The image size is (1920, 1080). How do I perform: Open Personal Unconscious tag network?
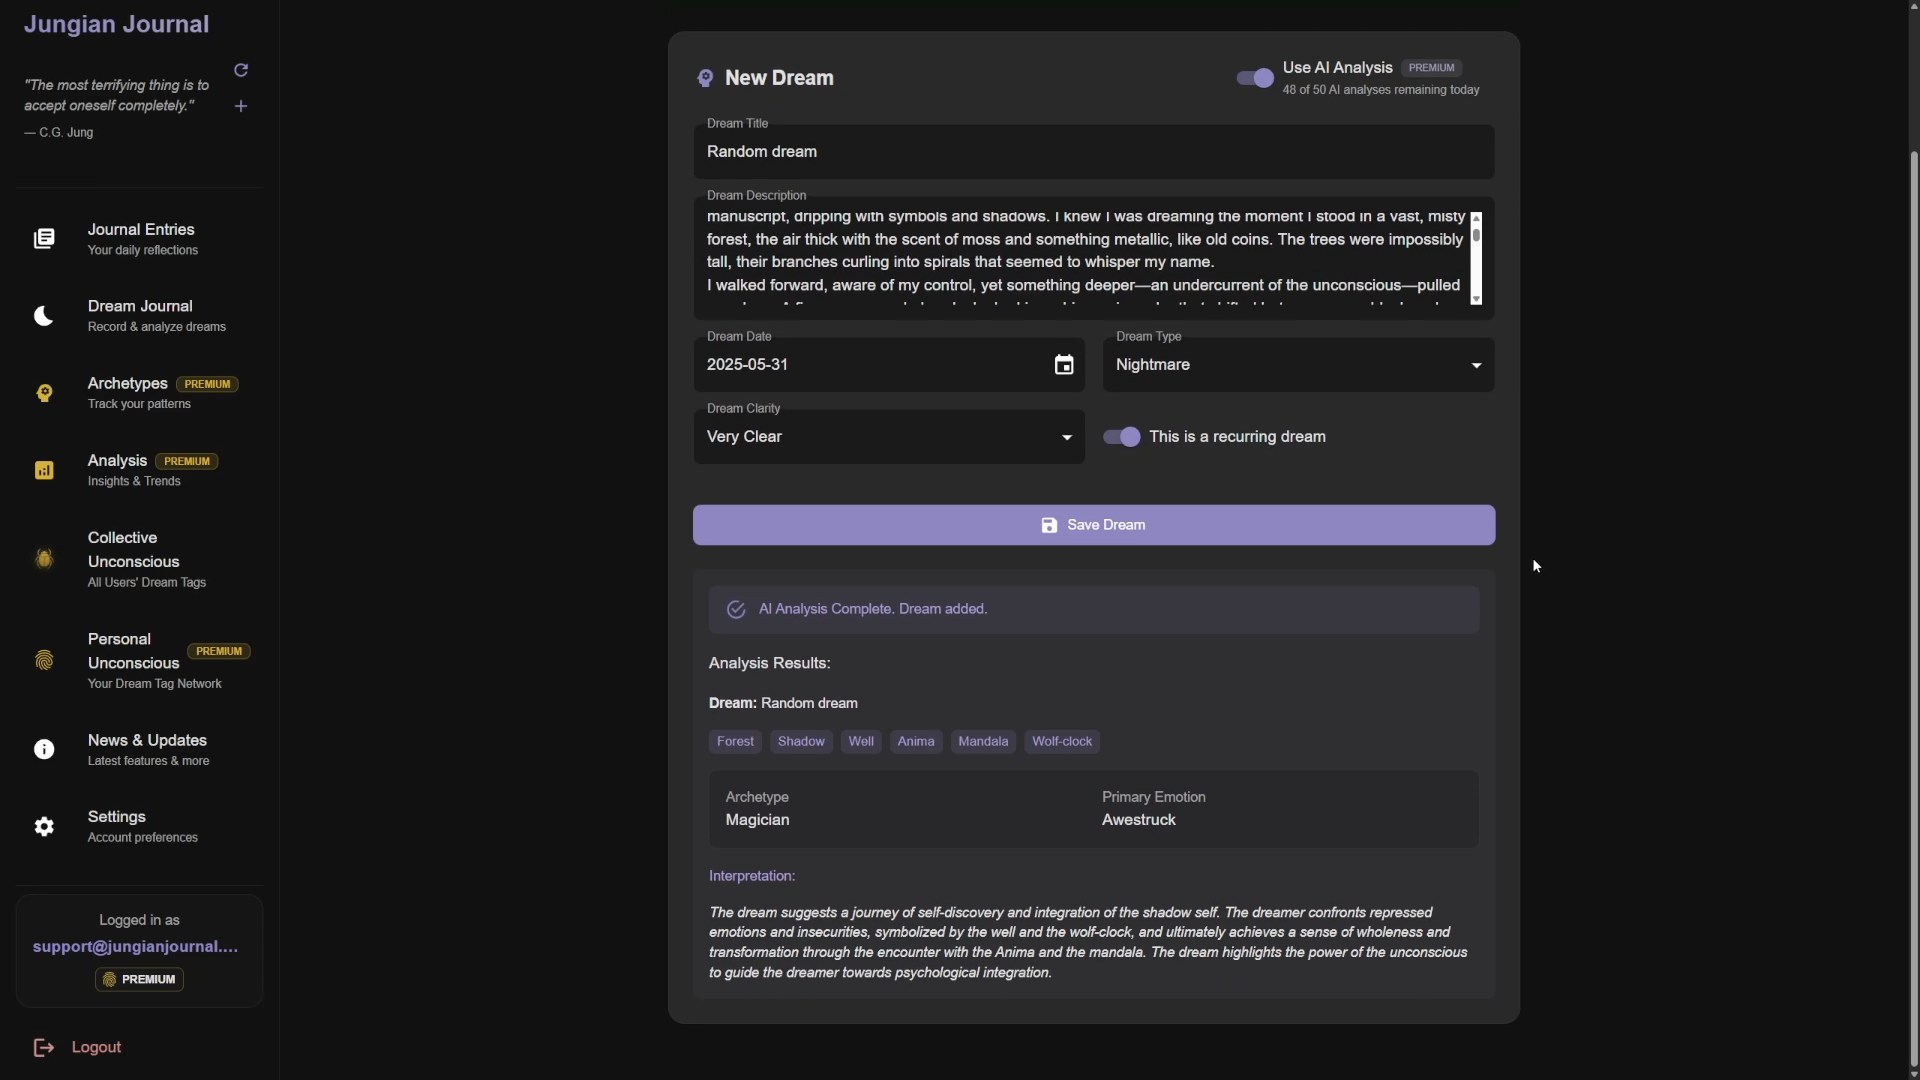point(140,660)
